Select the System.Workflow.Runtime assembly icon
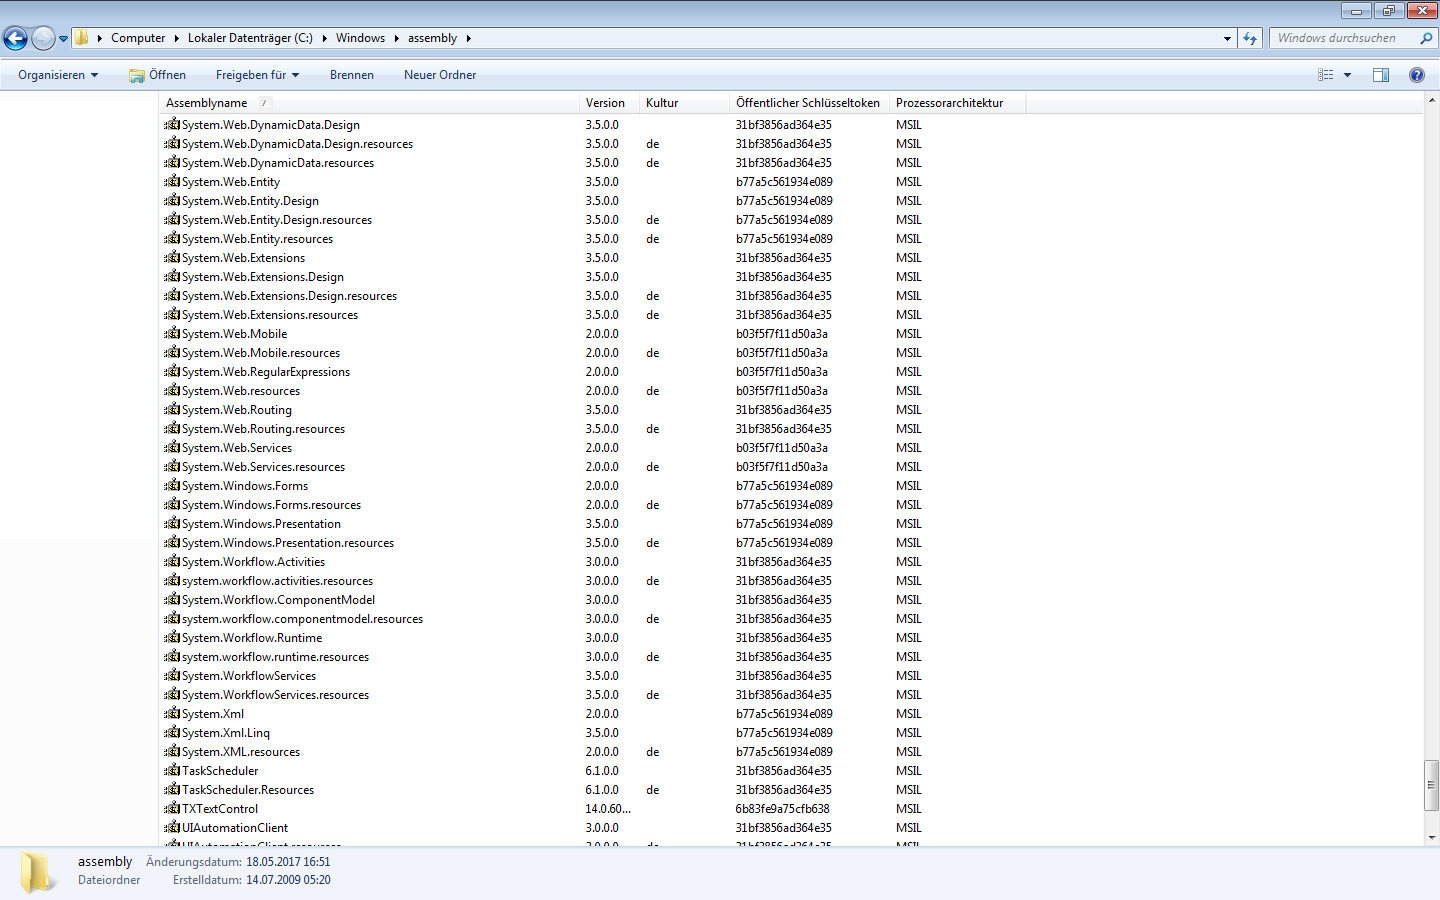Viewport: 1440px width, 900px height. [172, 638]
